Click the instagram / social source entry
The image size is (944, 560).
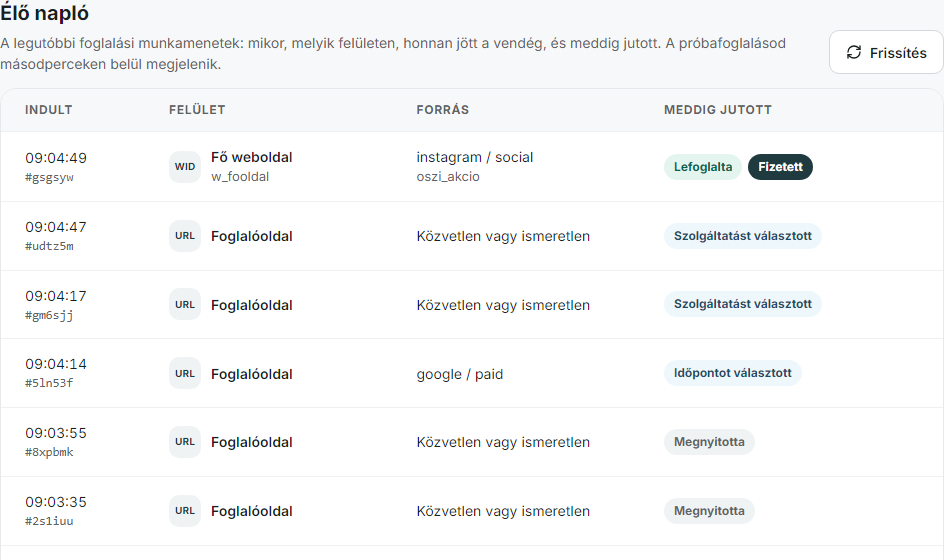tap(474, 157)
